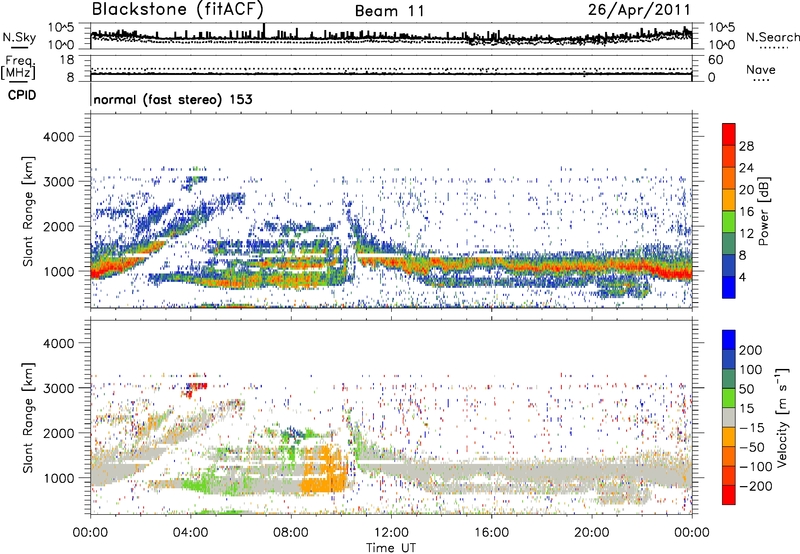Click the '-15' Velocity colorbar tick label
Viewport: 800px width, 554px height.
(752, 428)
